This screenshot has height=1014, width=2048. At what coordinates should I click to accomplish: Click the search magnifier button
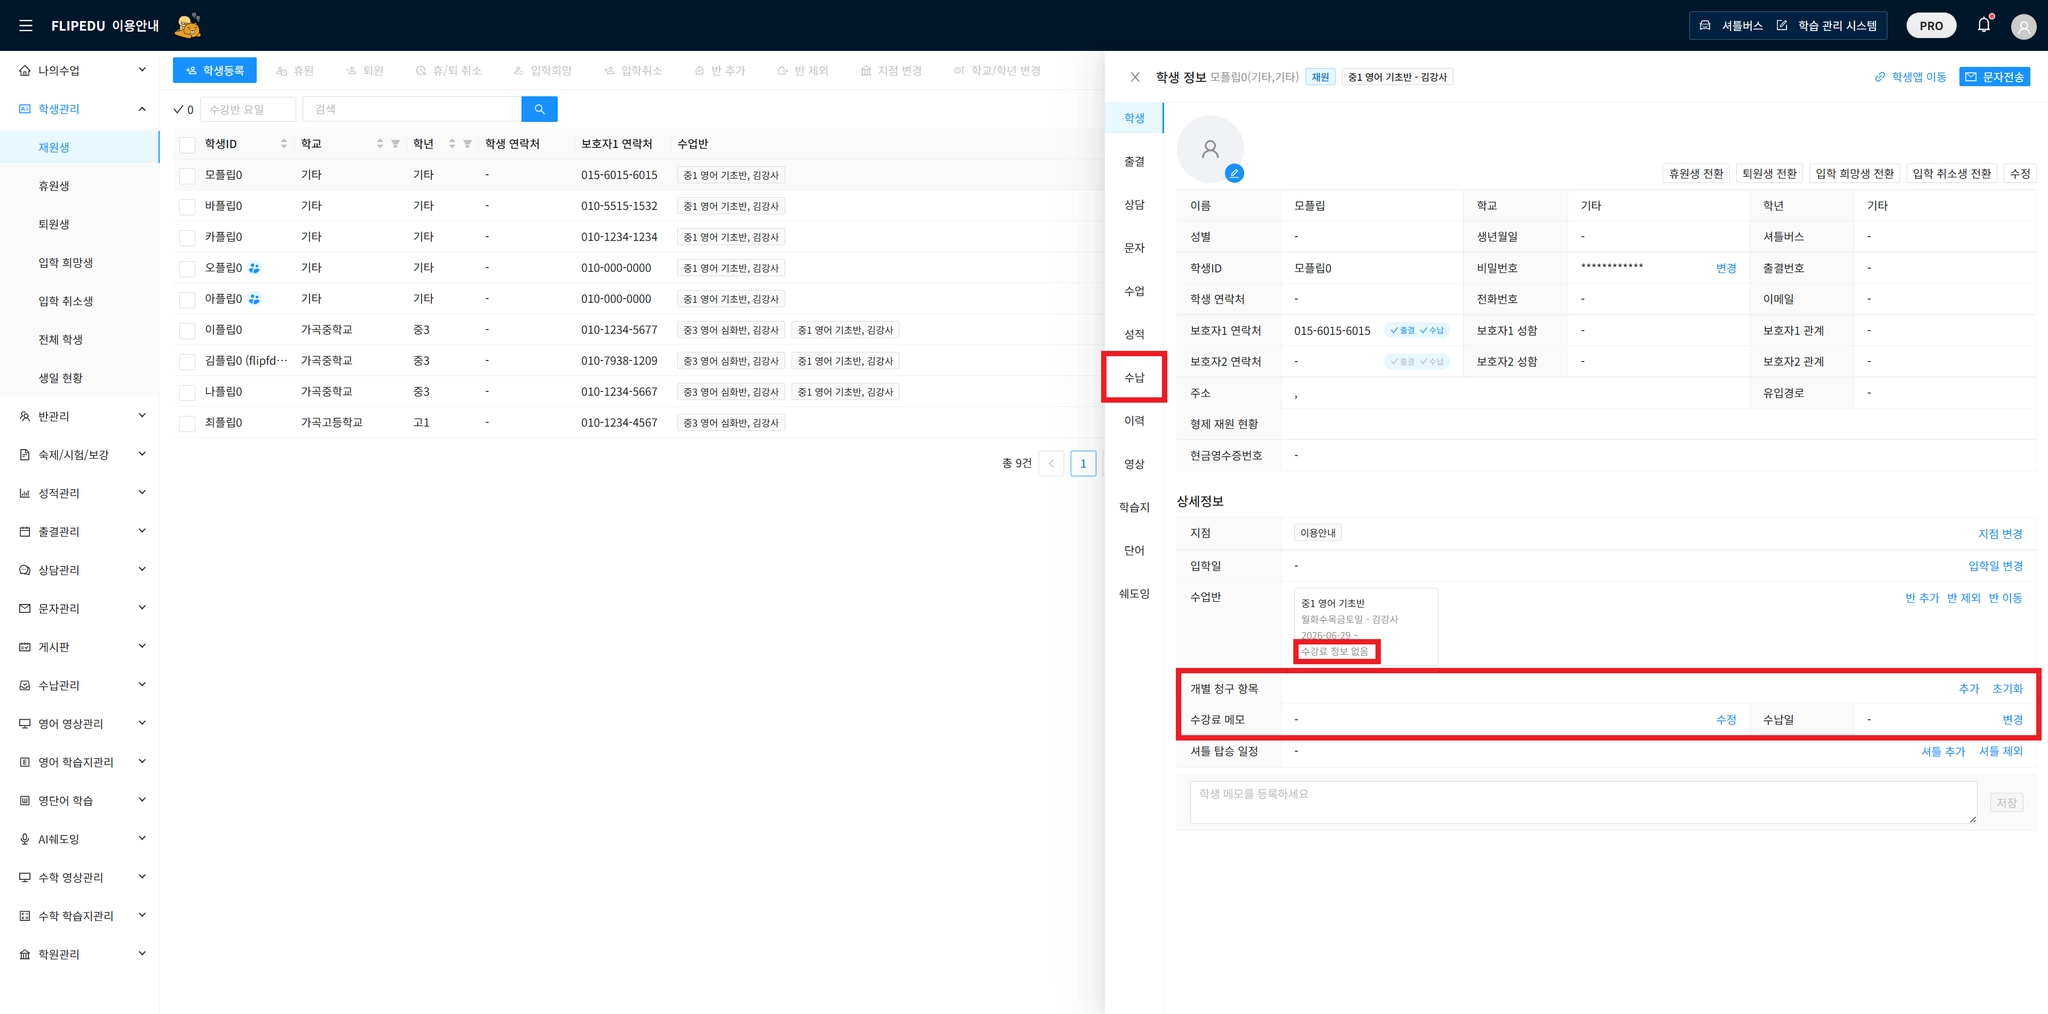[539, 109]
